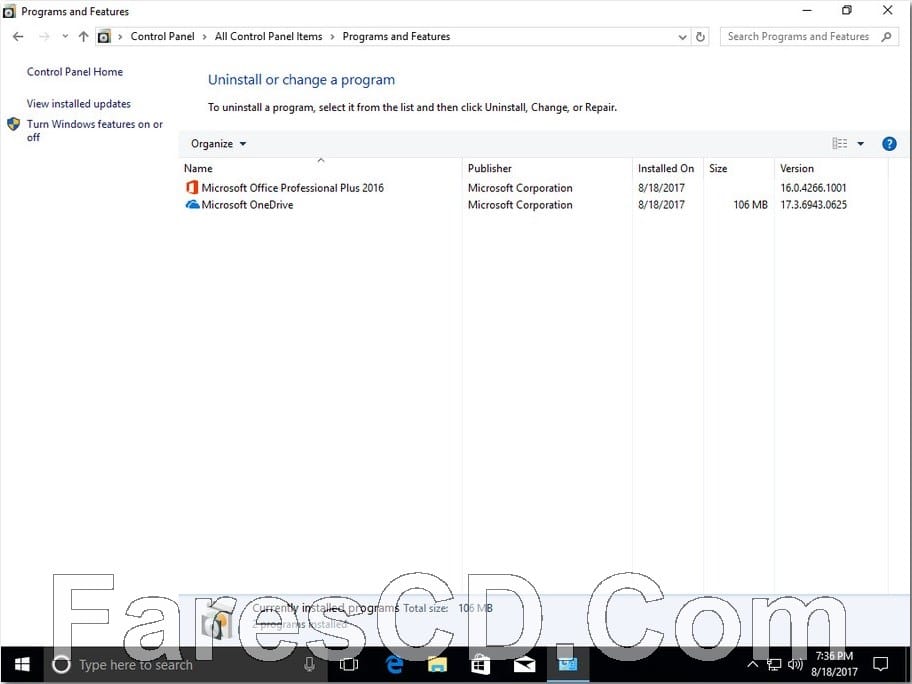Open Turn Windows features on or off
912x684 pixels.
(x=94, y=130)
